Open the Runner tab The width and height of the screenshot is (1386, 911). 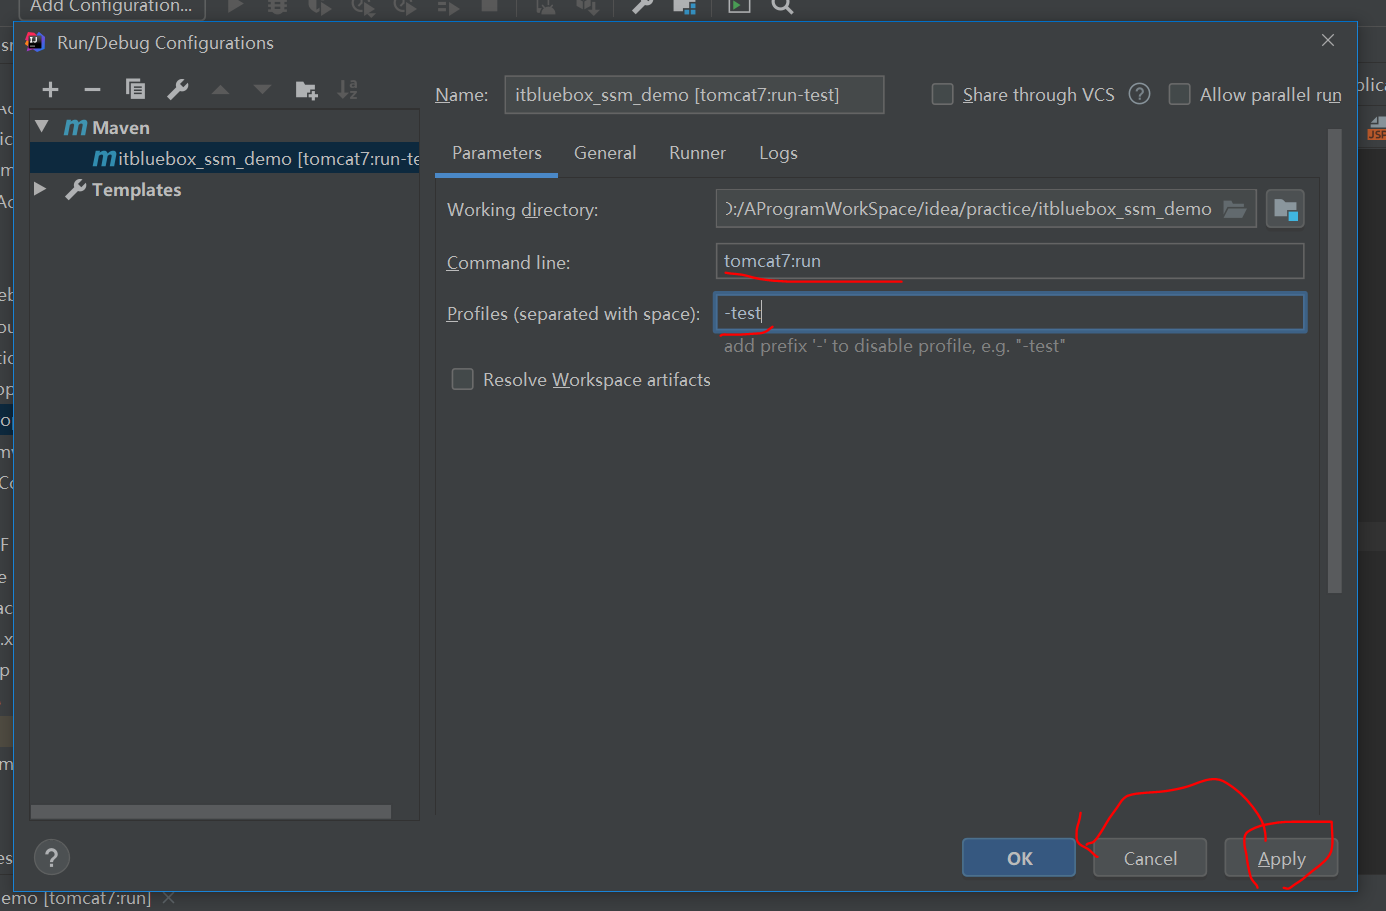(697, 153)
